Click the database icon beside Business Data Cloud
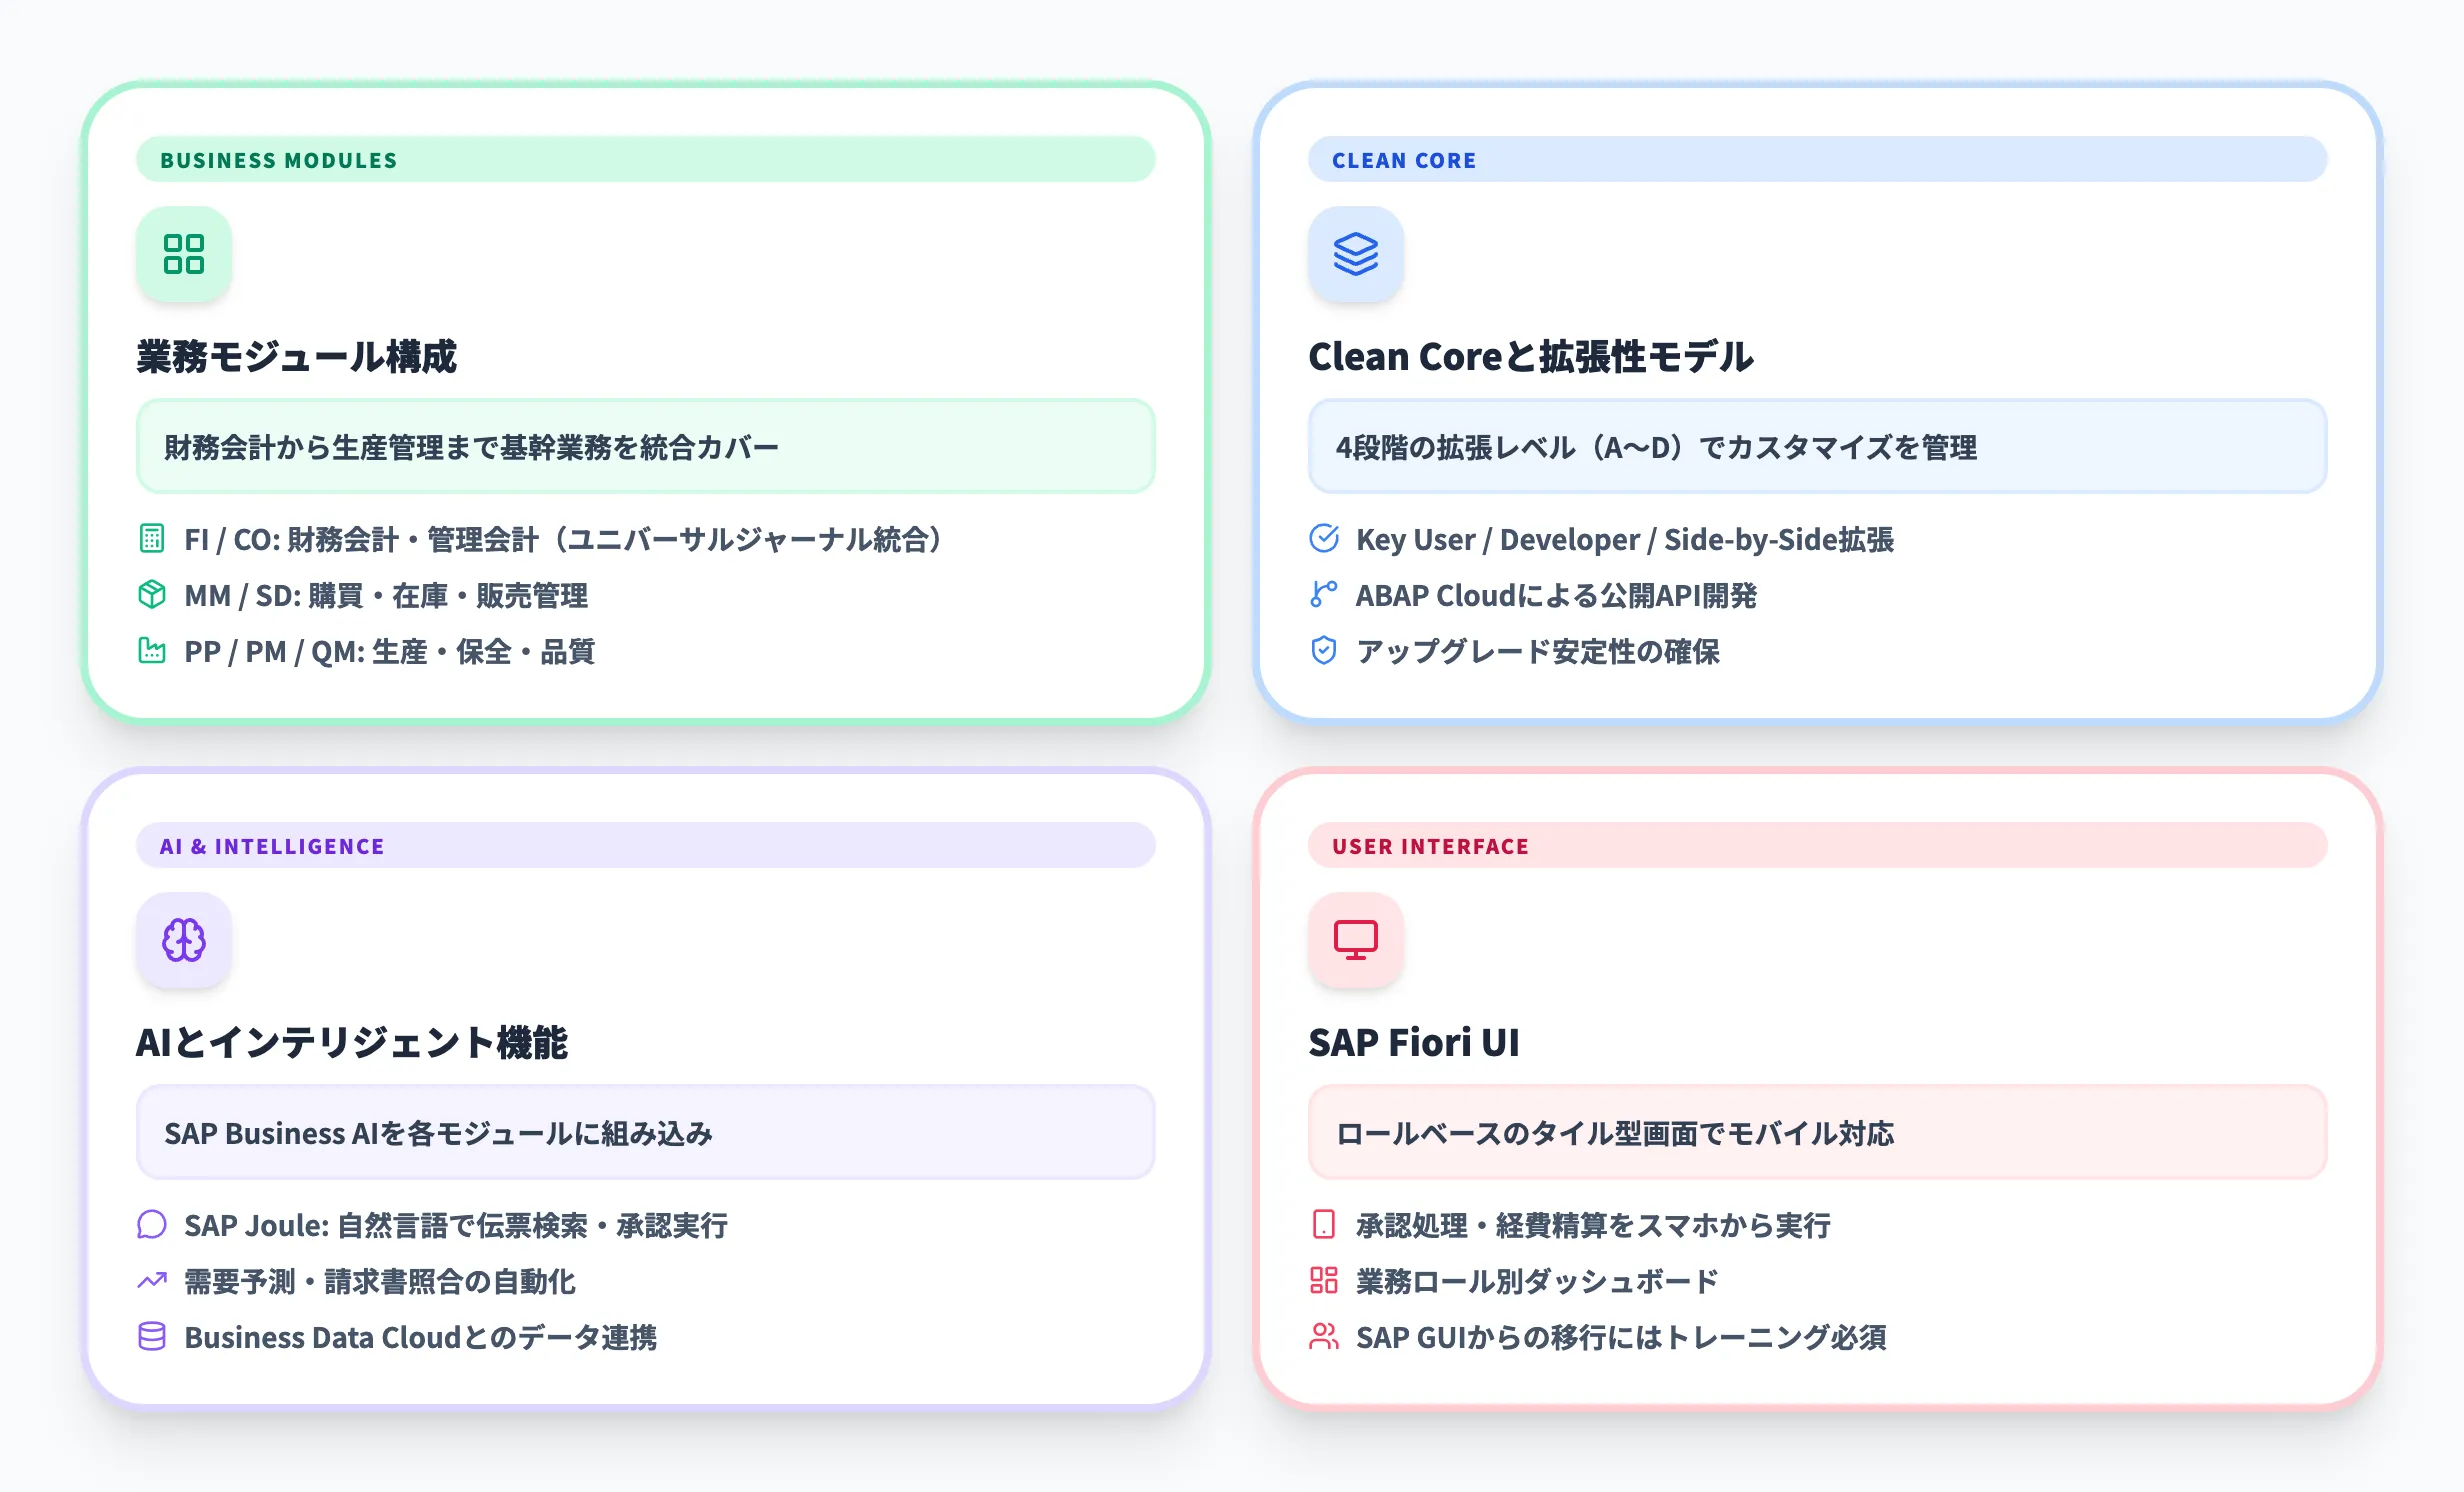 tap(152, 1337)
